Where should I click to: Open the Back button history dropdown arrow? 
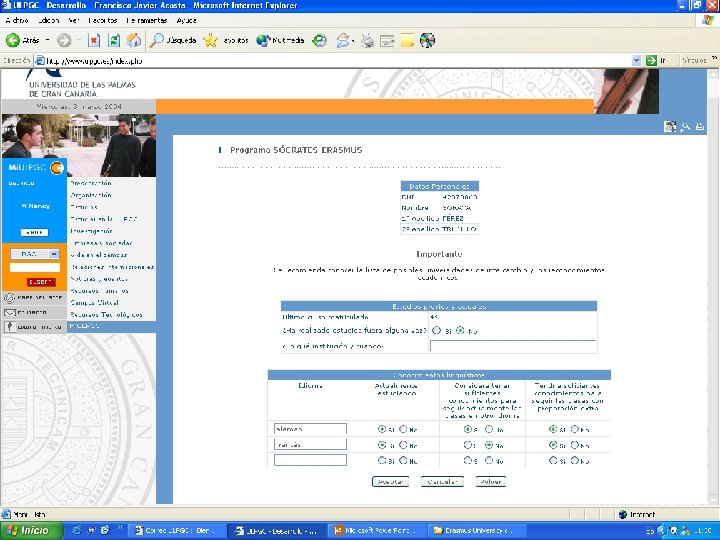tap(47, 40)
